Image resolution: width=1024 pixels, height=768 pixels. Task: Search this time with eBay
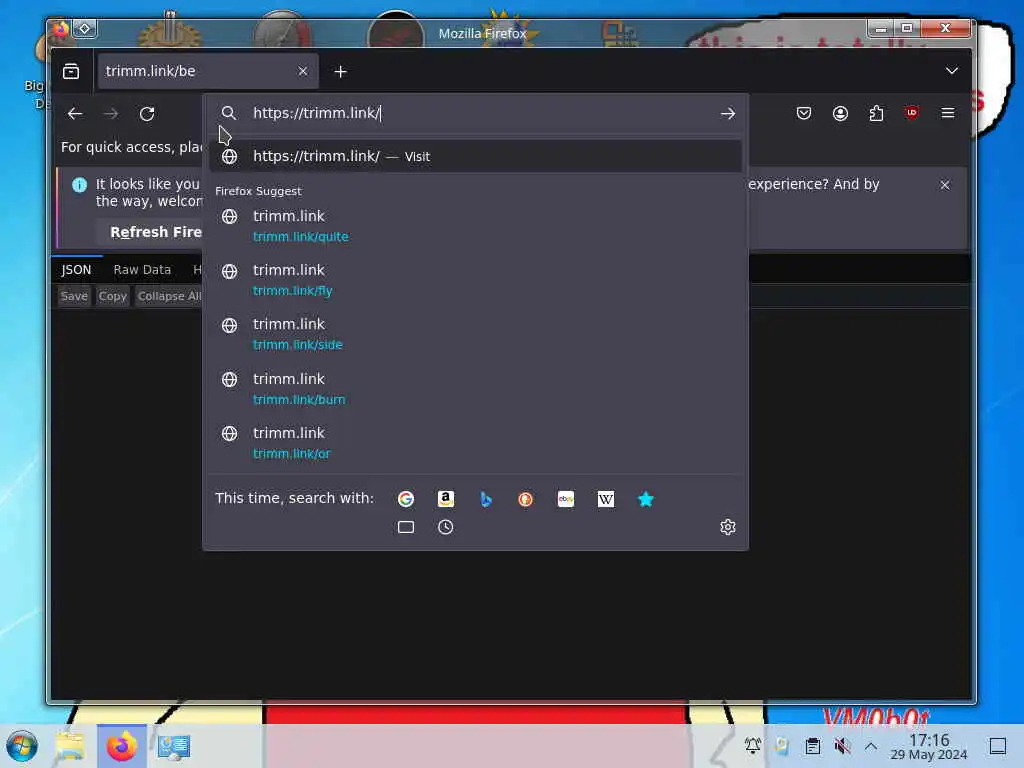[x=566, y=499]
